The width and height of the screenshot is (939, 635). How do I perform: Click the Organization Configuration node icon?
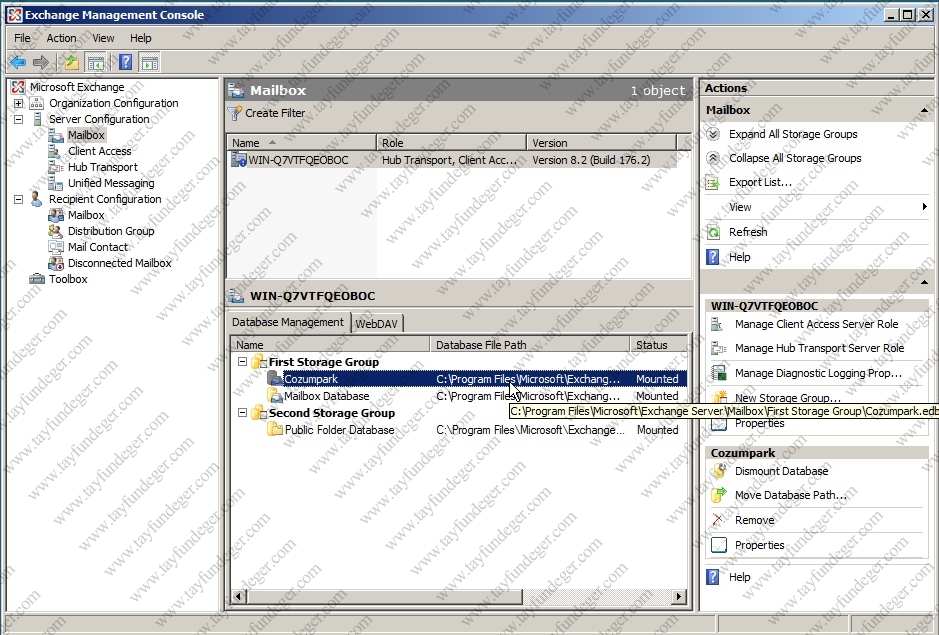click(x=37, y=103)
